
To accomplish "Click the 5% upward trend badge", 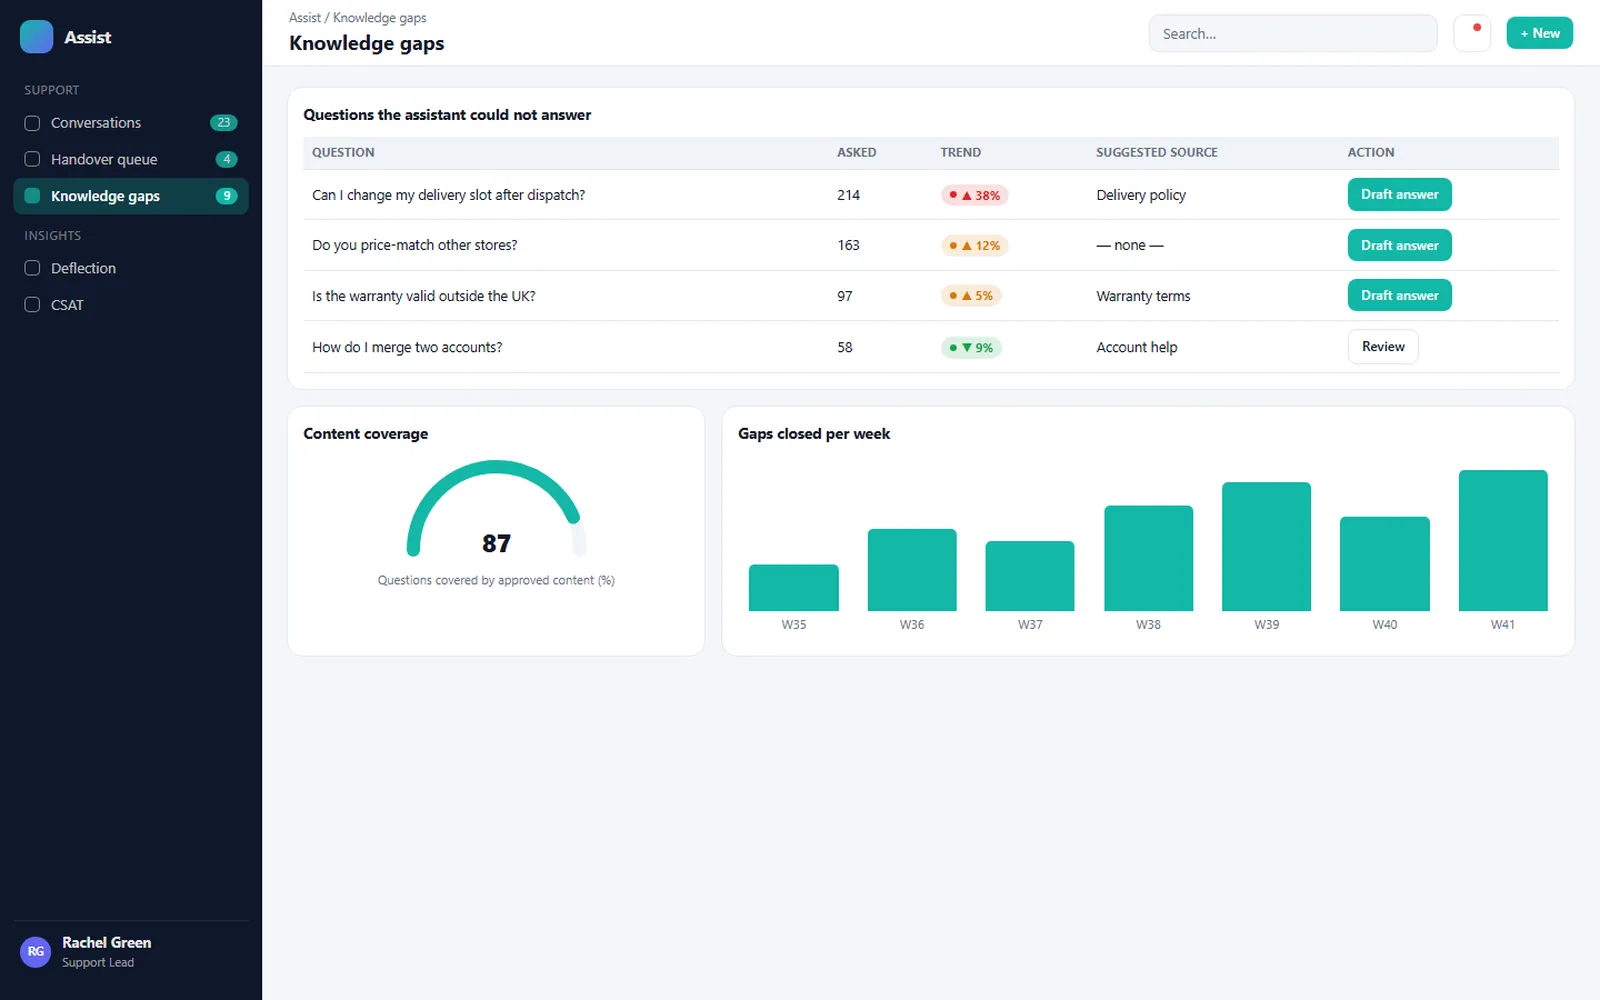I will (971, 296).
